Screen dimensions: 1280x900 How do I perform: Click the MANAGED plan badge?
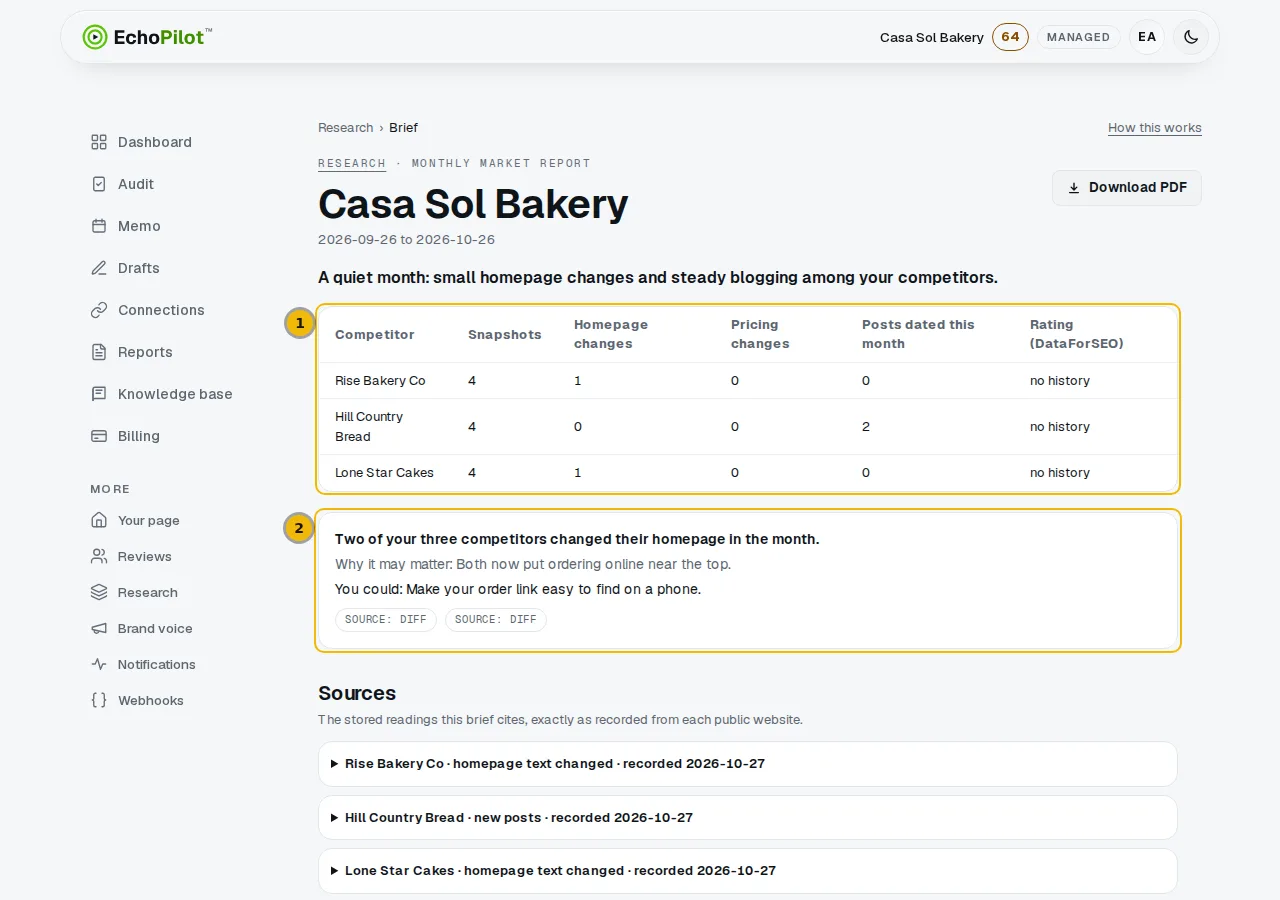tap(1078, 37)
